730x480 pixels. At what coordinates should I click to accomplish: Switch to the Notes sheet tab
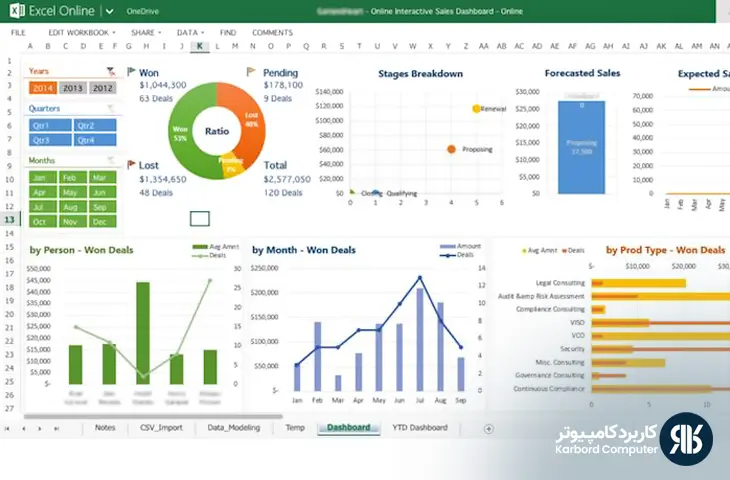tap(105, 427)
